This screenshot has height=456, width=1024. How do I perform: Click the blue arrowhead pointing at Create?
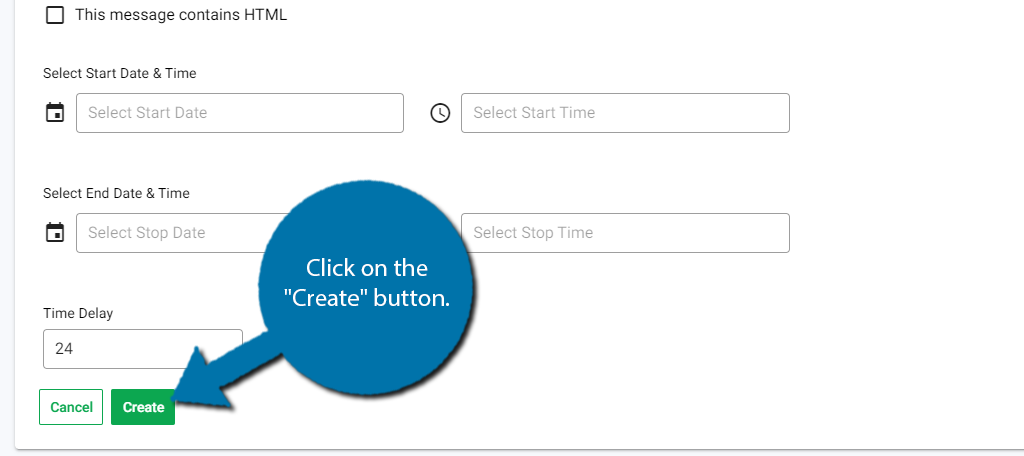click(x=199, y=385)
